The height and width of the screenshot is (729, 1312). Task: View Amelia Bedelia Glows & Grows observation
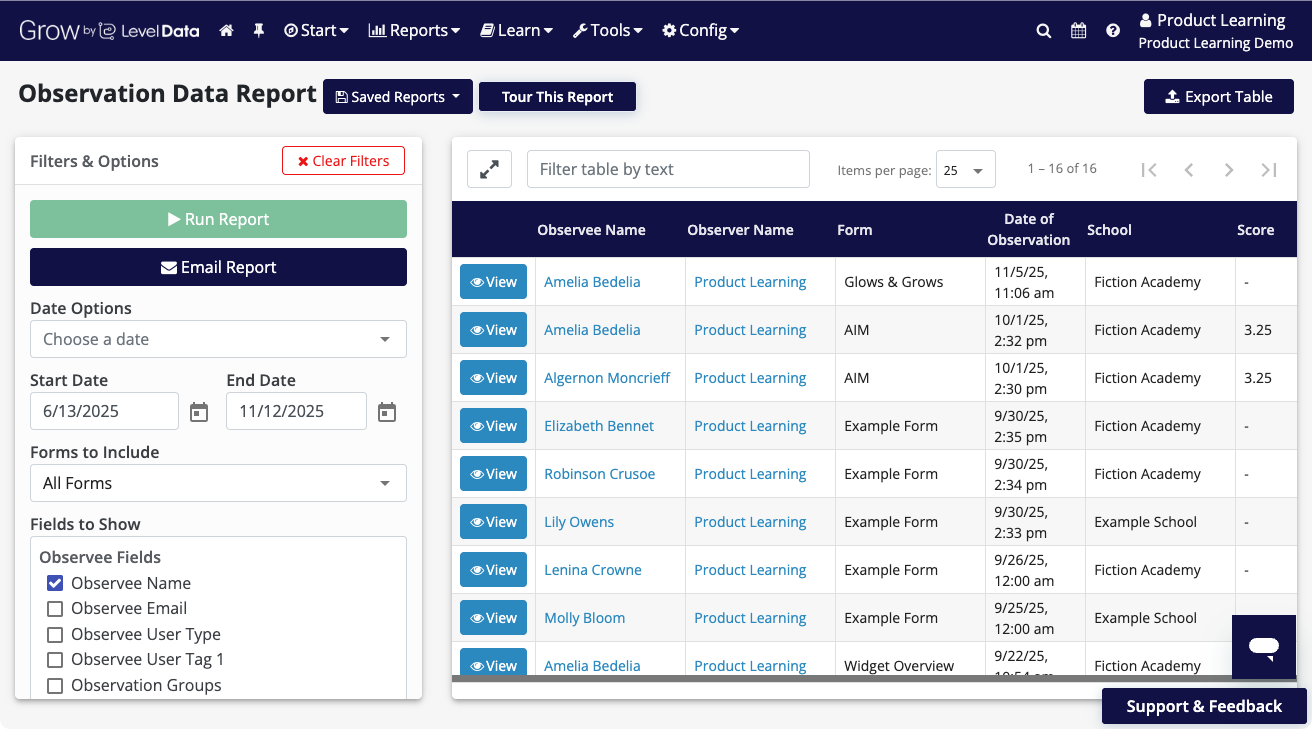pyautogui.click(x=493, y=282)
